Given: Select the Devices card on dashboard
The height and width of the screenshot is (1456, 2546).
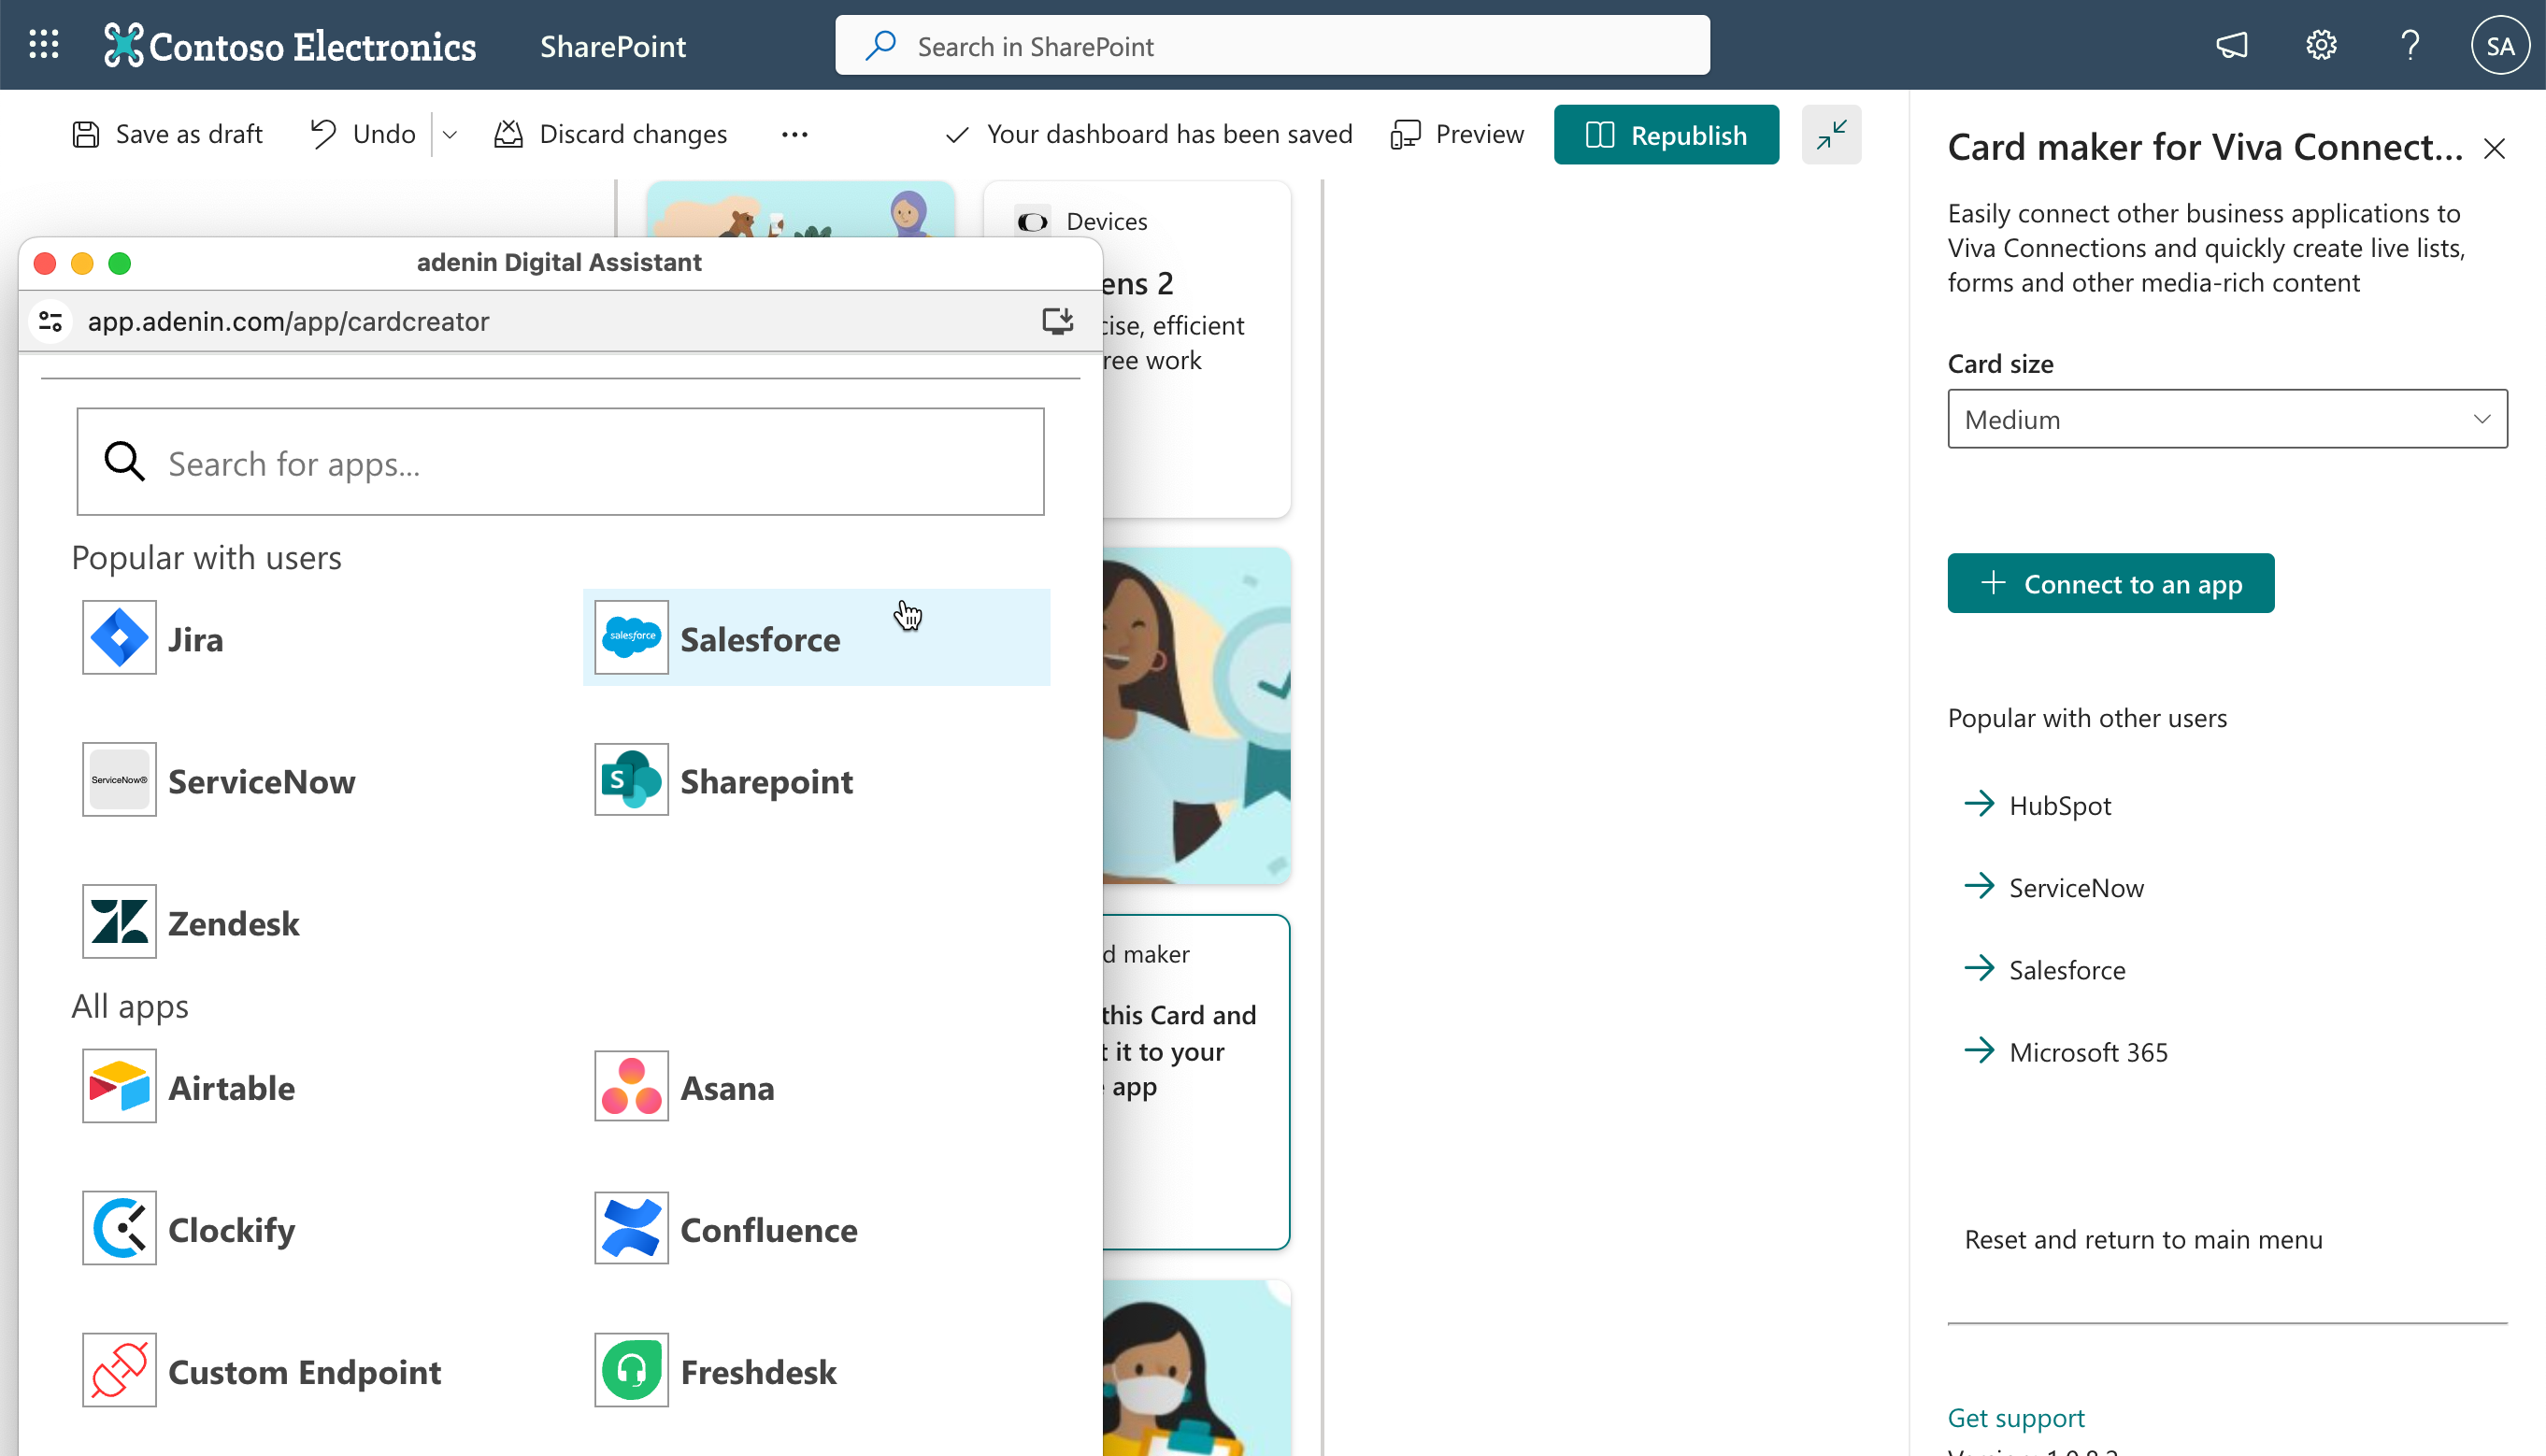Looking at the screenshot, I should [1137, 348].
